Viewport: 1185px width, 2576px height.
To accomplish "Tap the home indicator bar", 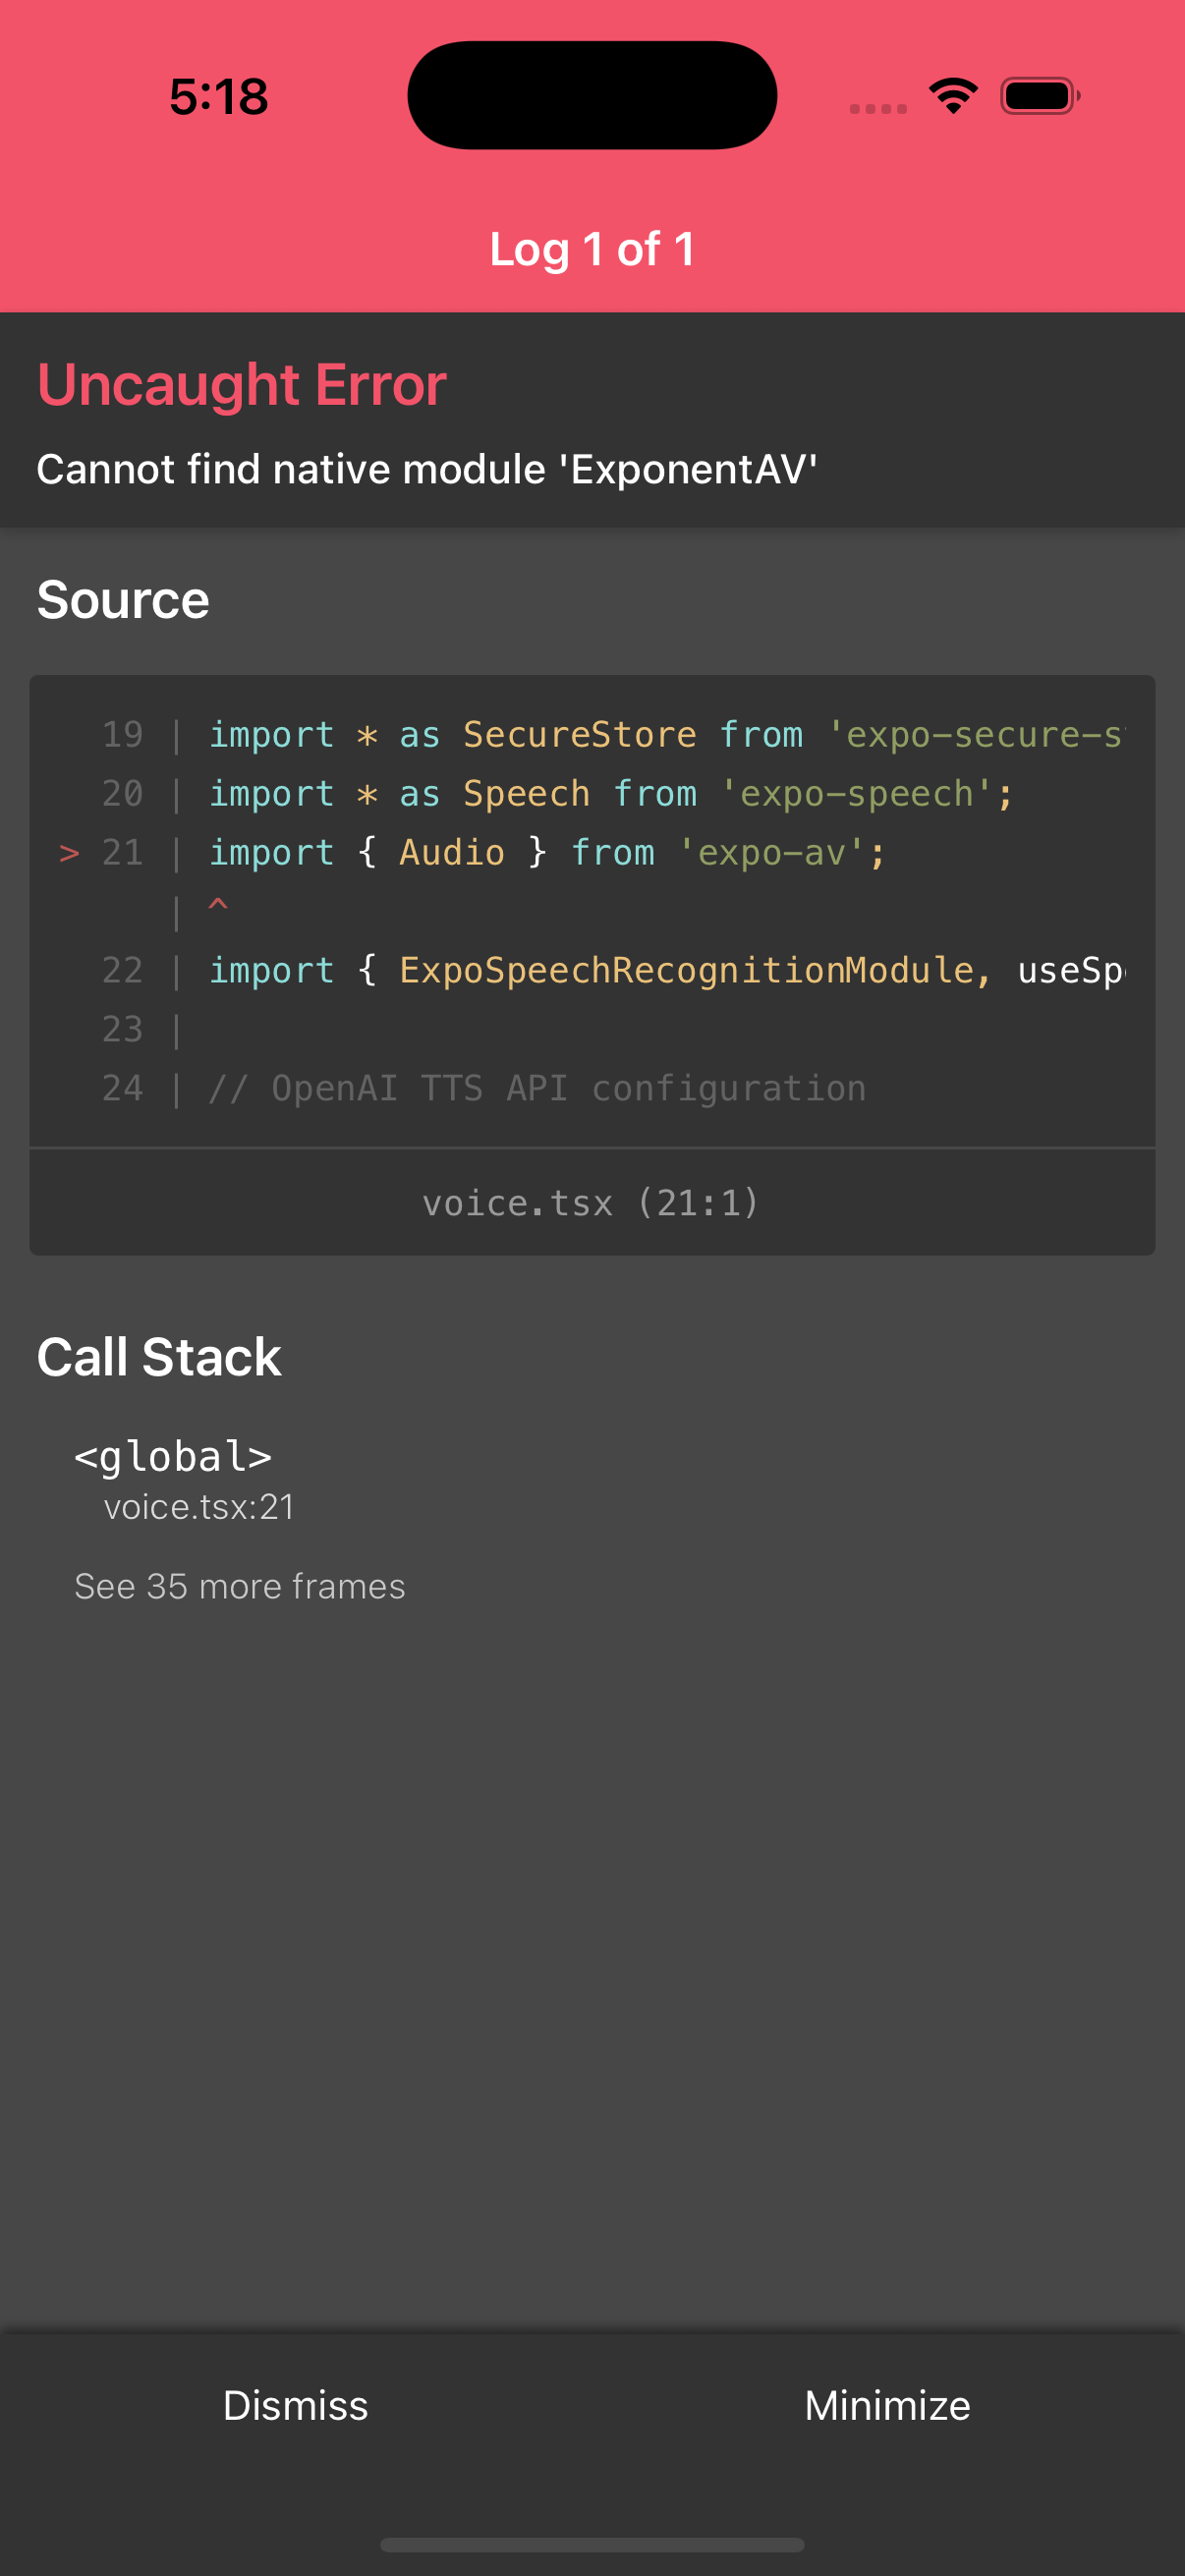I will [x=592, y=2544].
